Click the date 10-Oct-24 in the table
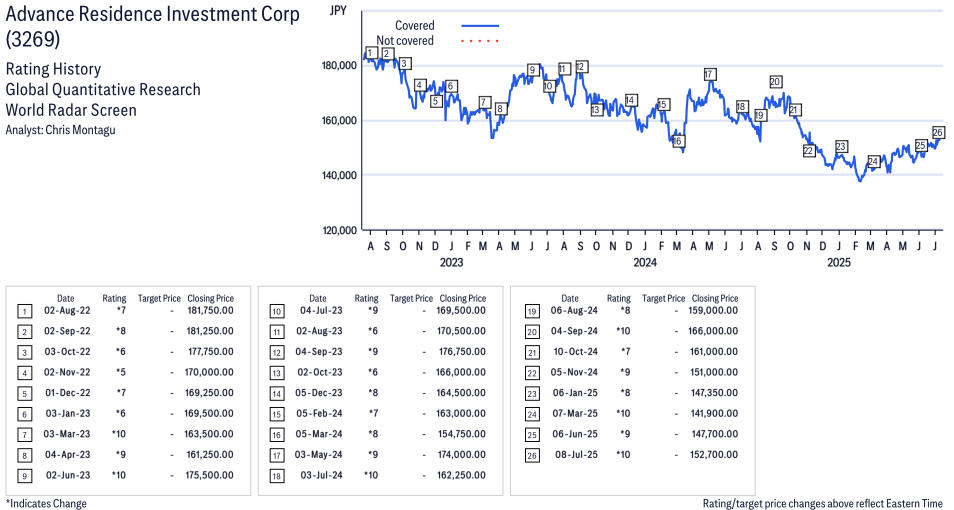954x510 pixels. [576, 352]
